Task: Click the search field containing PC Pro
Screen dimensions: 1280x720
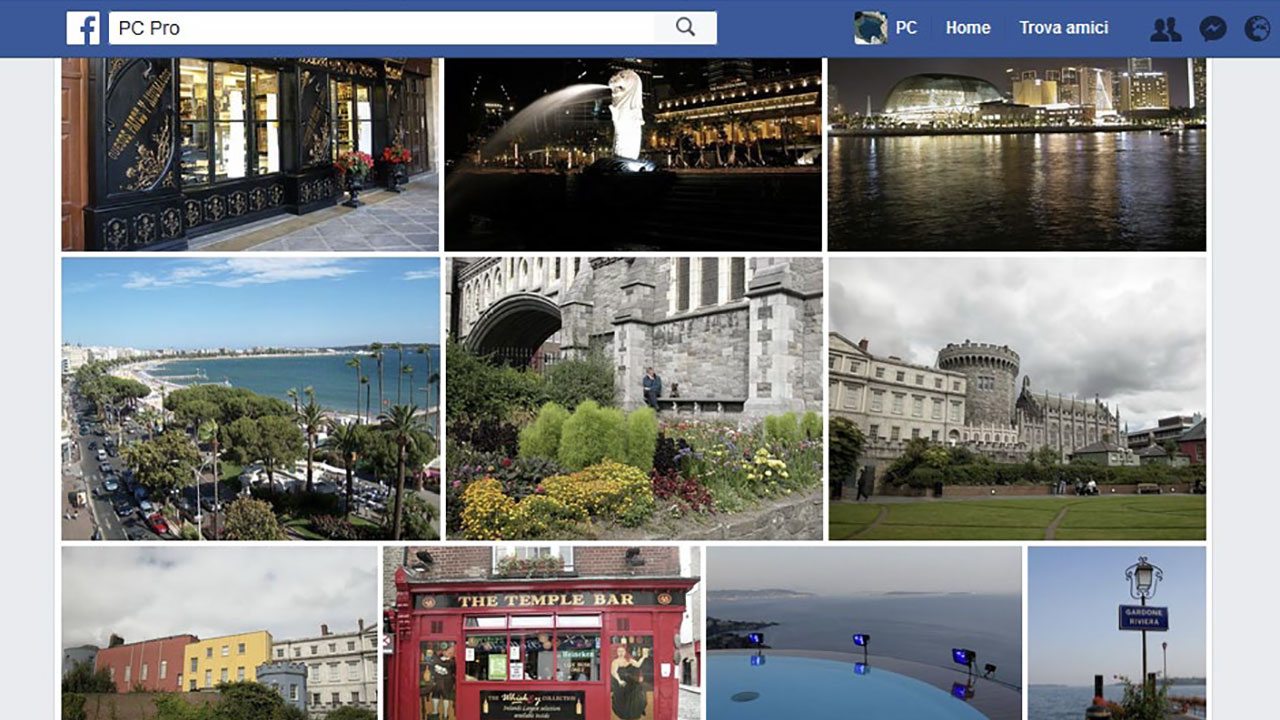Action: point(380,28)
